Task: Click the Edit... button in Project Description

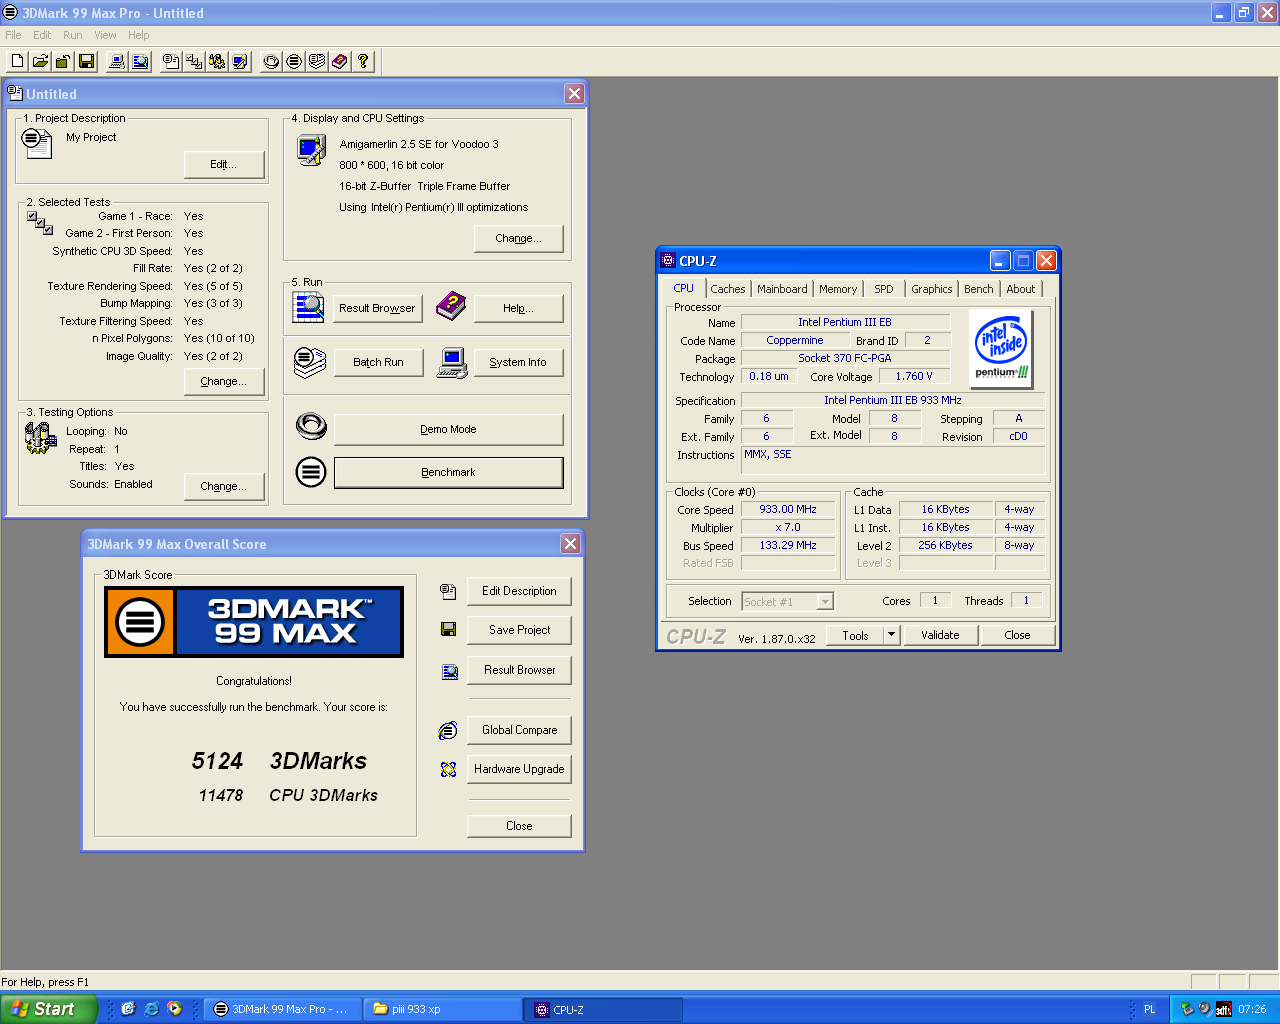Action: (224, 164)
